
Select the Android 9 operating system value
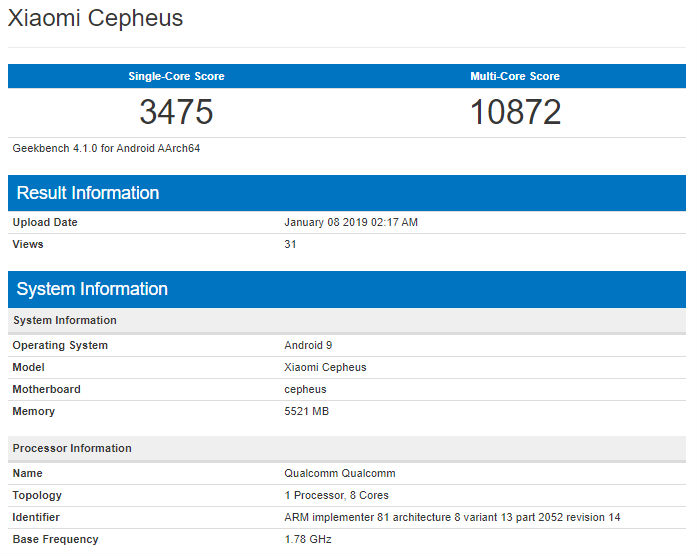click(x=308, y=345)
